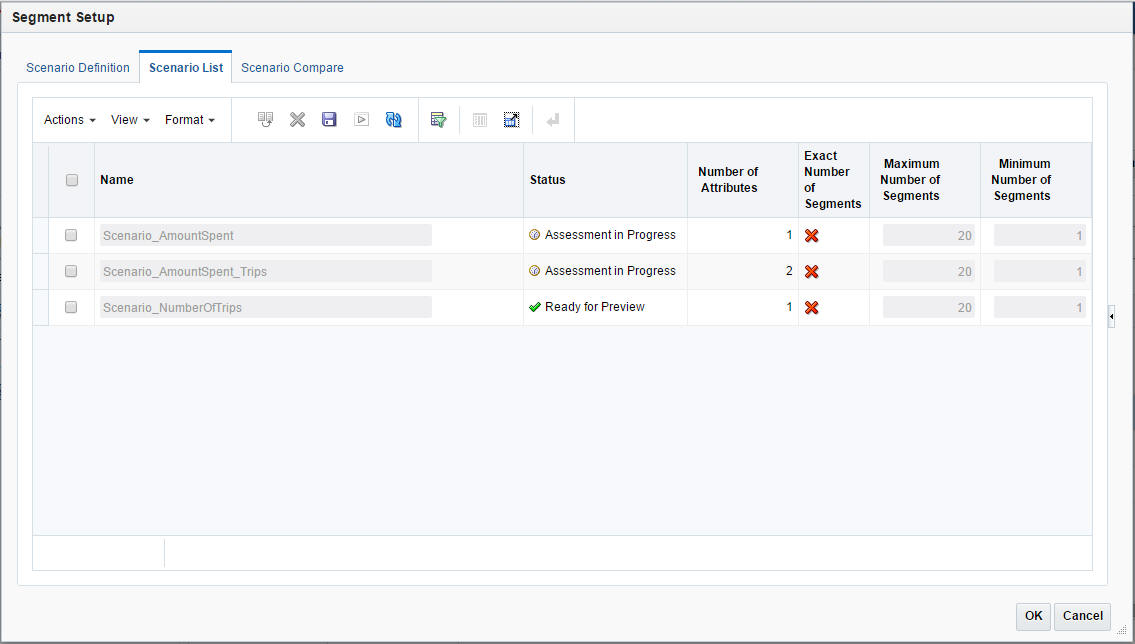1135x644 pixels.
Task: Open the Actions dropdown menu
Action: (69, 119)
